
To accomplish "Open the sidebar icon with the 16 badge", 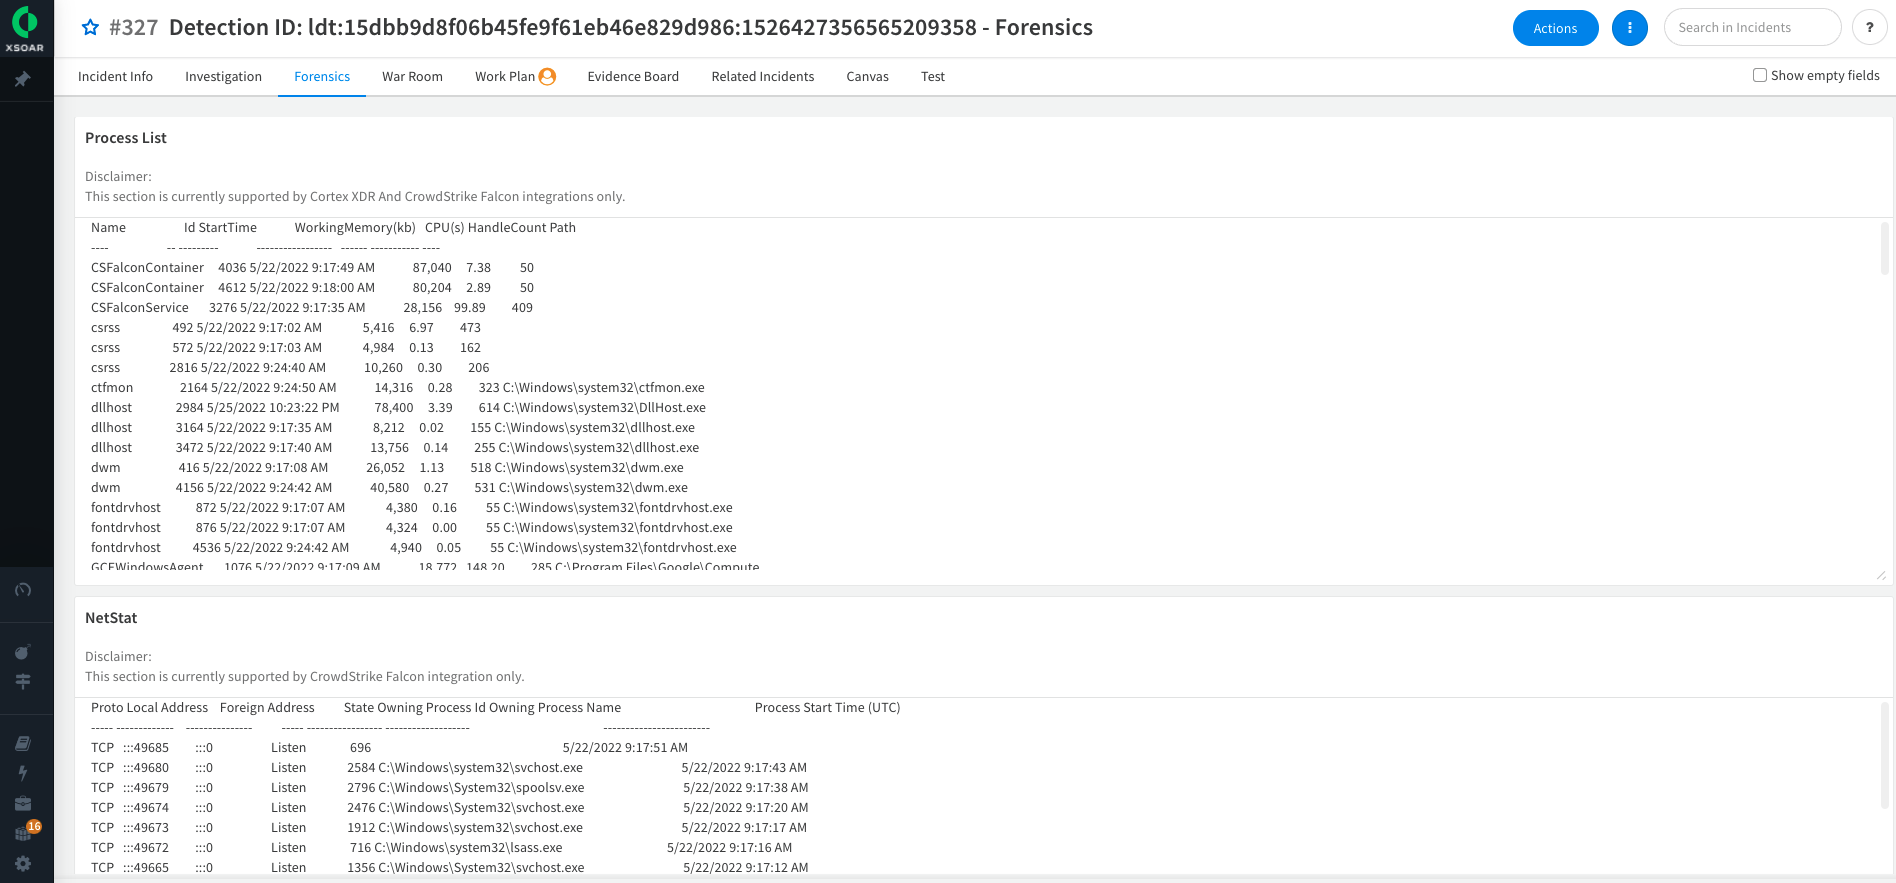I will point(24,833).
